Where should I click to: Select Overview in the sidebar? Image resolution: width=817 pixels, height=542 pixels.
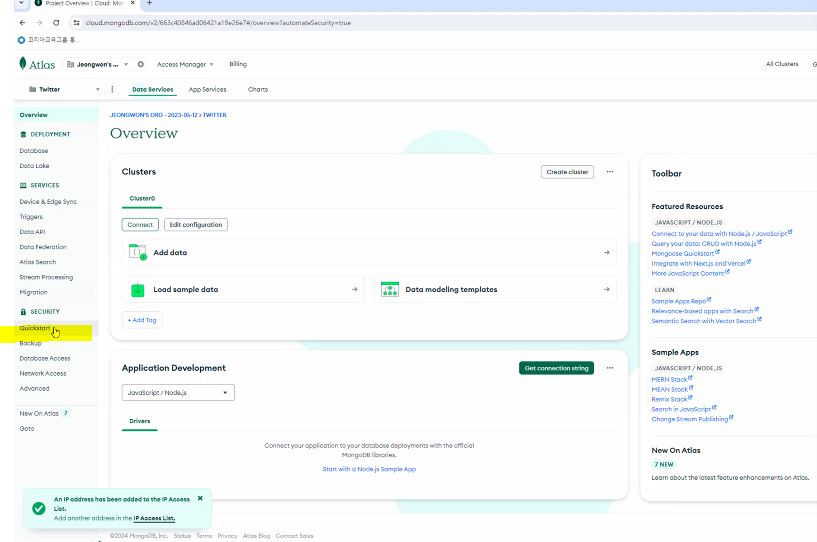56,115
